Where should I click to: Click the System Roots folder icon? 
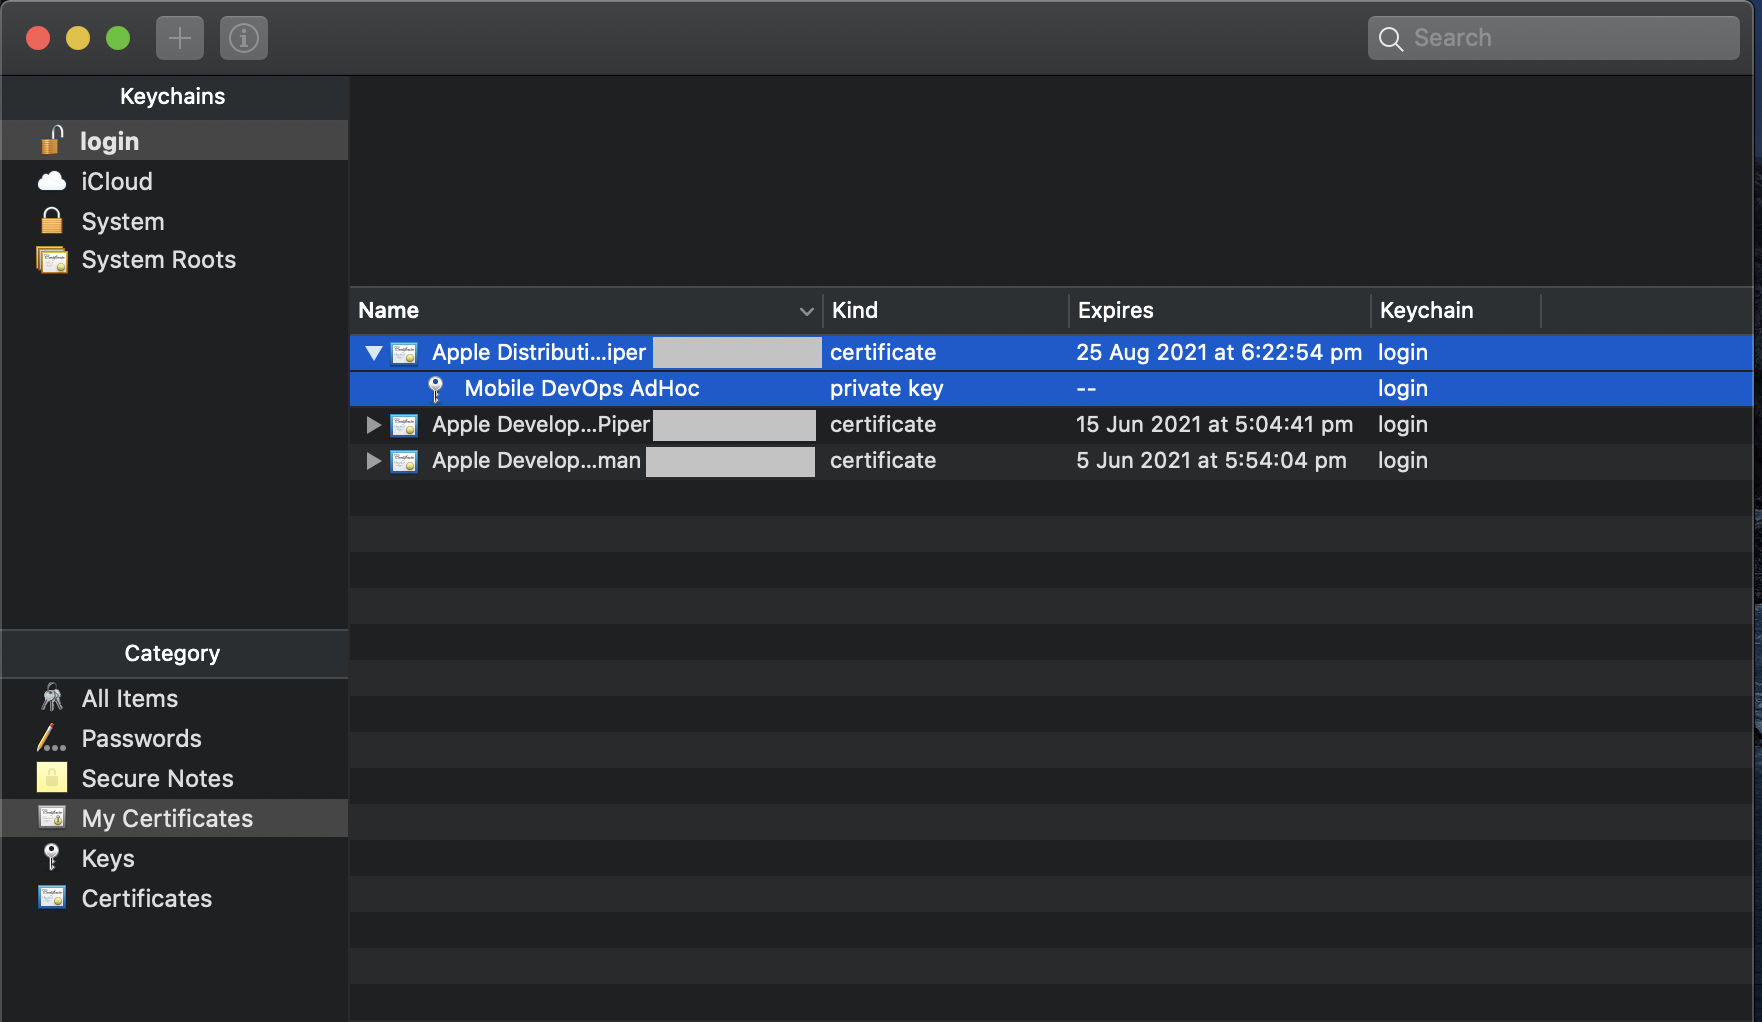pyautogui.click(x=52, y=260)
